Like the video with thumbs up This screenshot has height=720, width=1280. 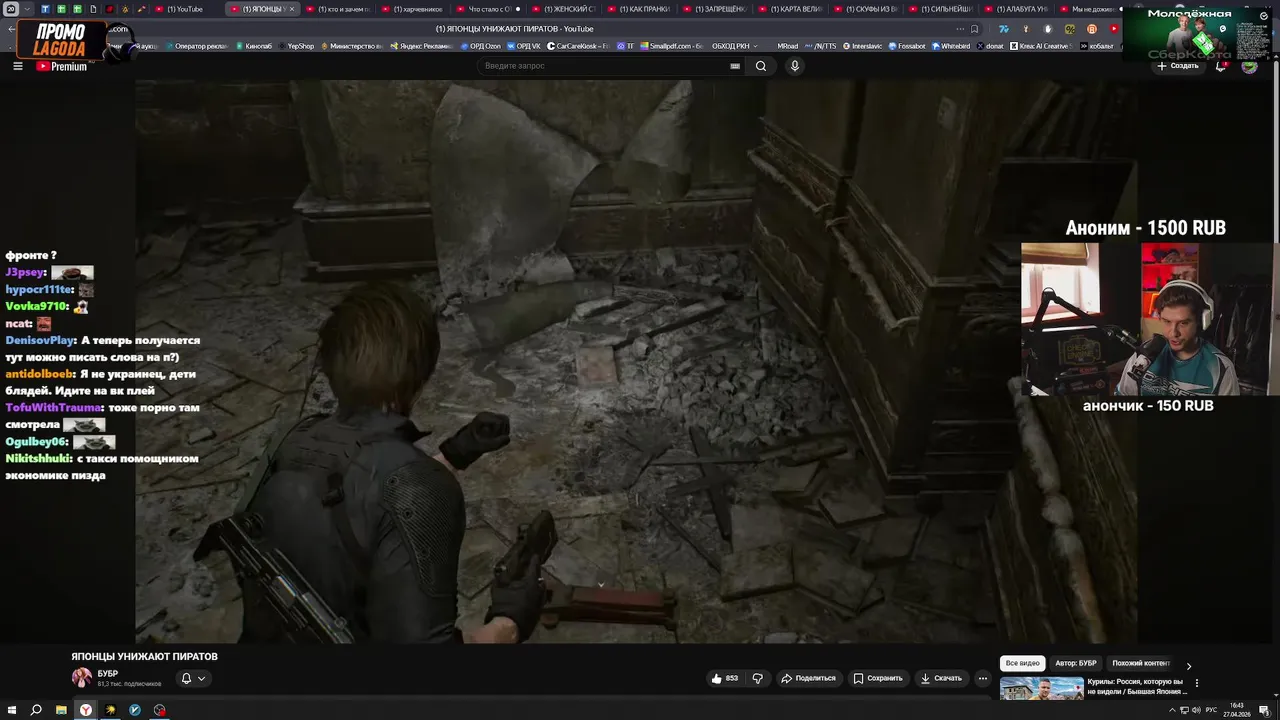(x=724, y=678)
